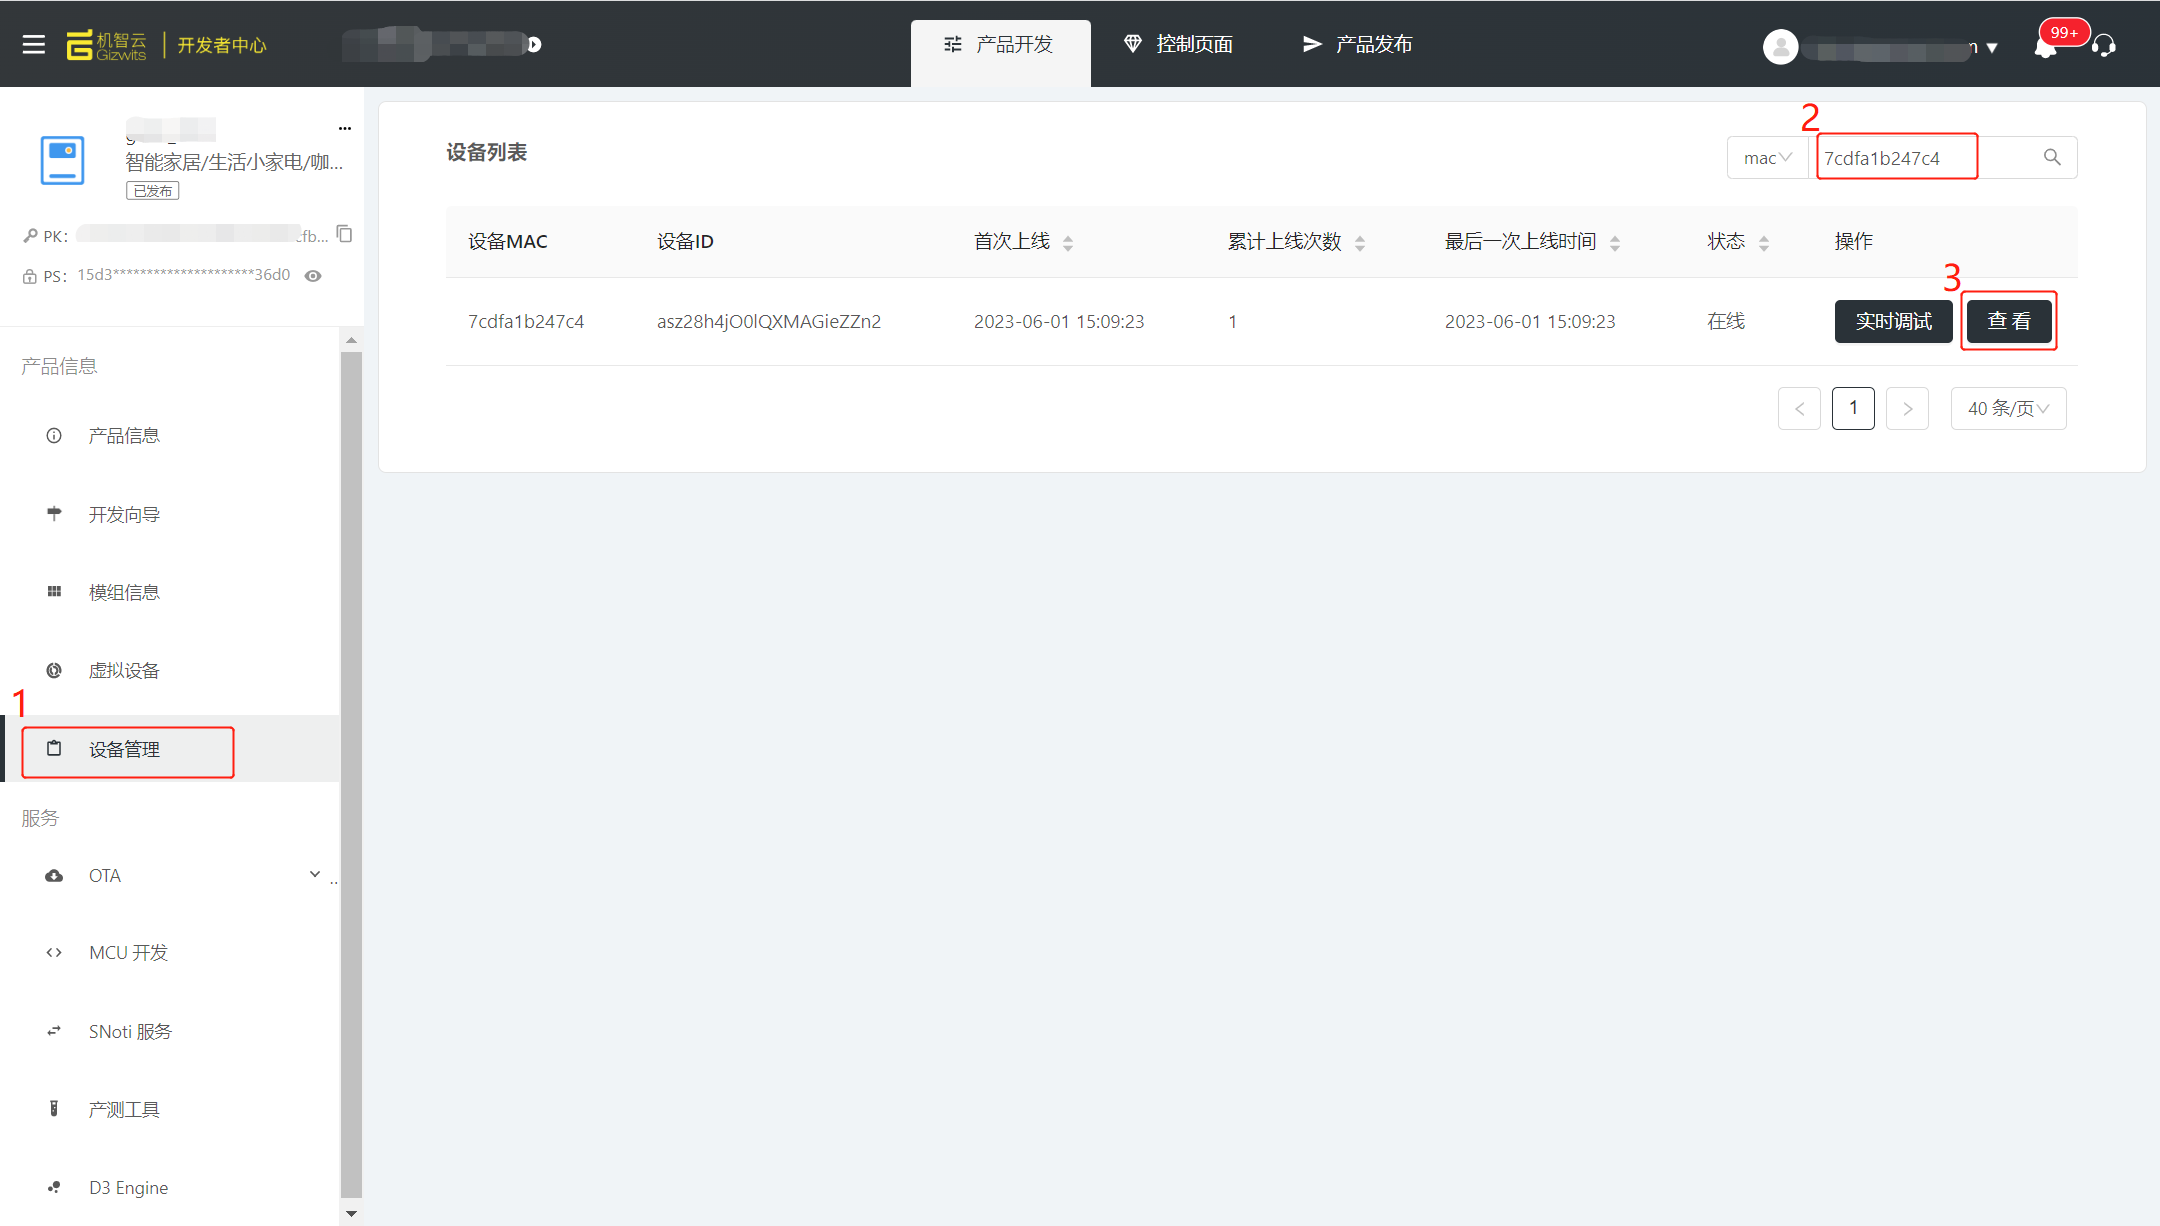The image size is (2160, 1226).
Task: Expand the OTA menu section
Action: pyautogui.click(x=315, y=874)
